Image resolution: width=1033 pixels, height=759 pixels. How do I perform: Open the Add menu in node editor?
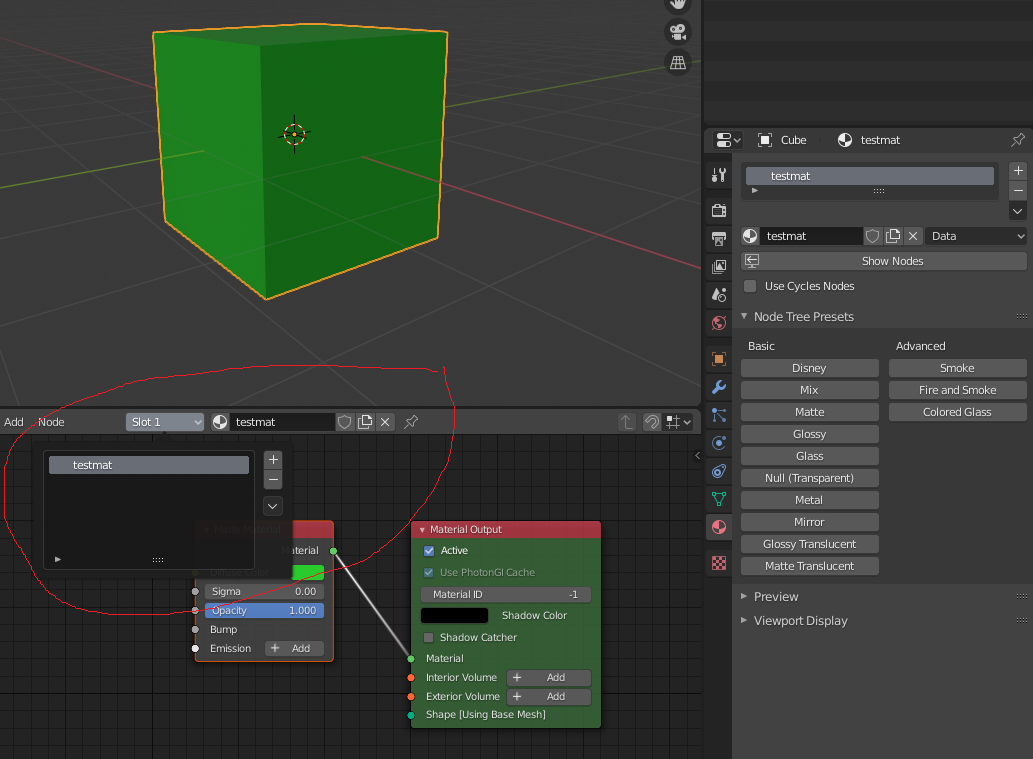pyautogui.click(x=14, y=422)
